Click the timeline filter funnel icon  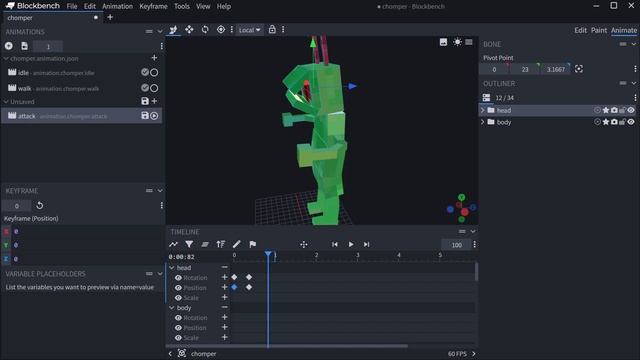tap(189, 244)
